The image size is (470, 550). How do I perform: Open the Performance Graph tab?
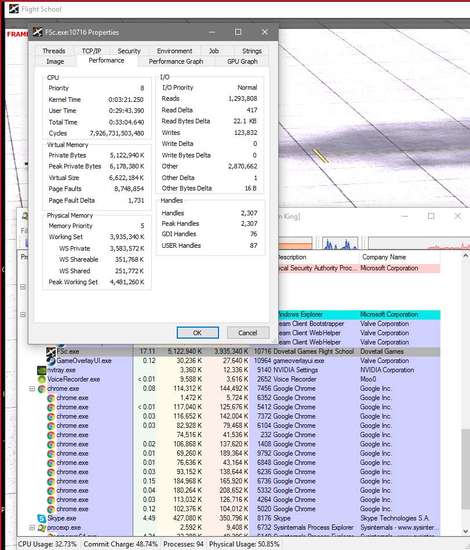pyautogui.click(x=176, y=61)
